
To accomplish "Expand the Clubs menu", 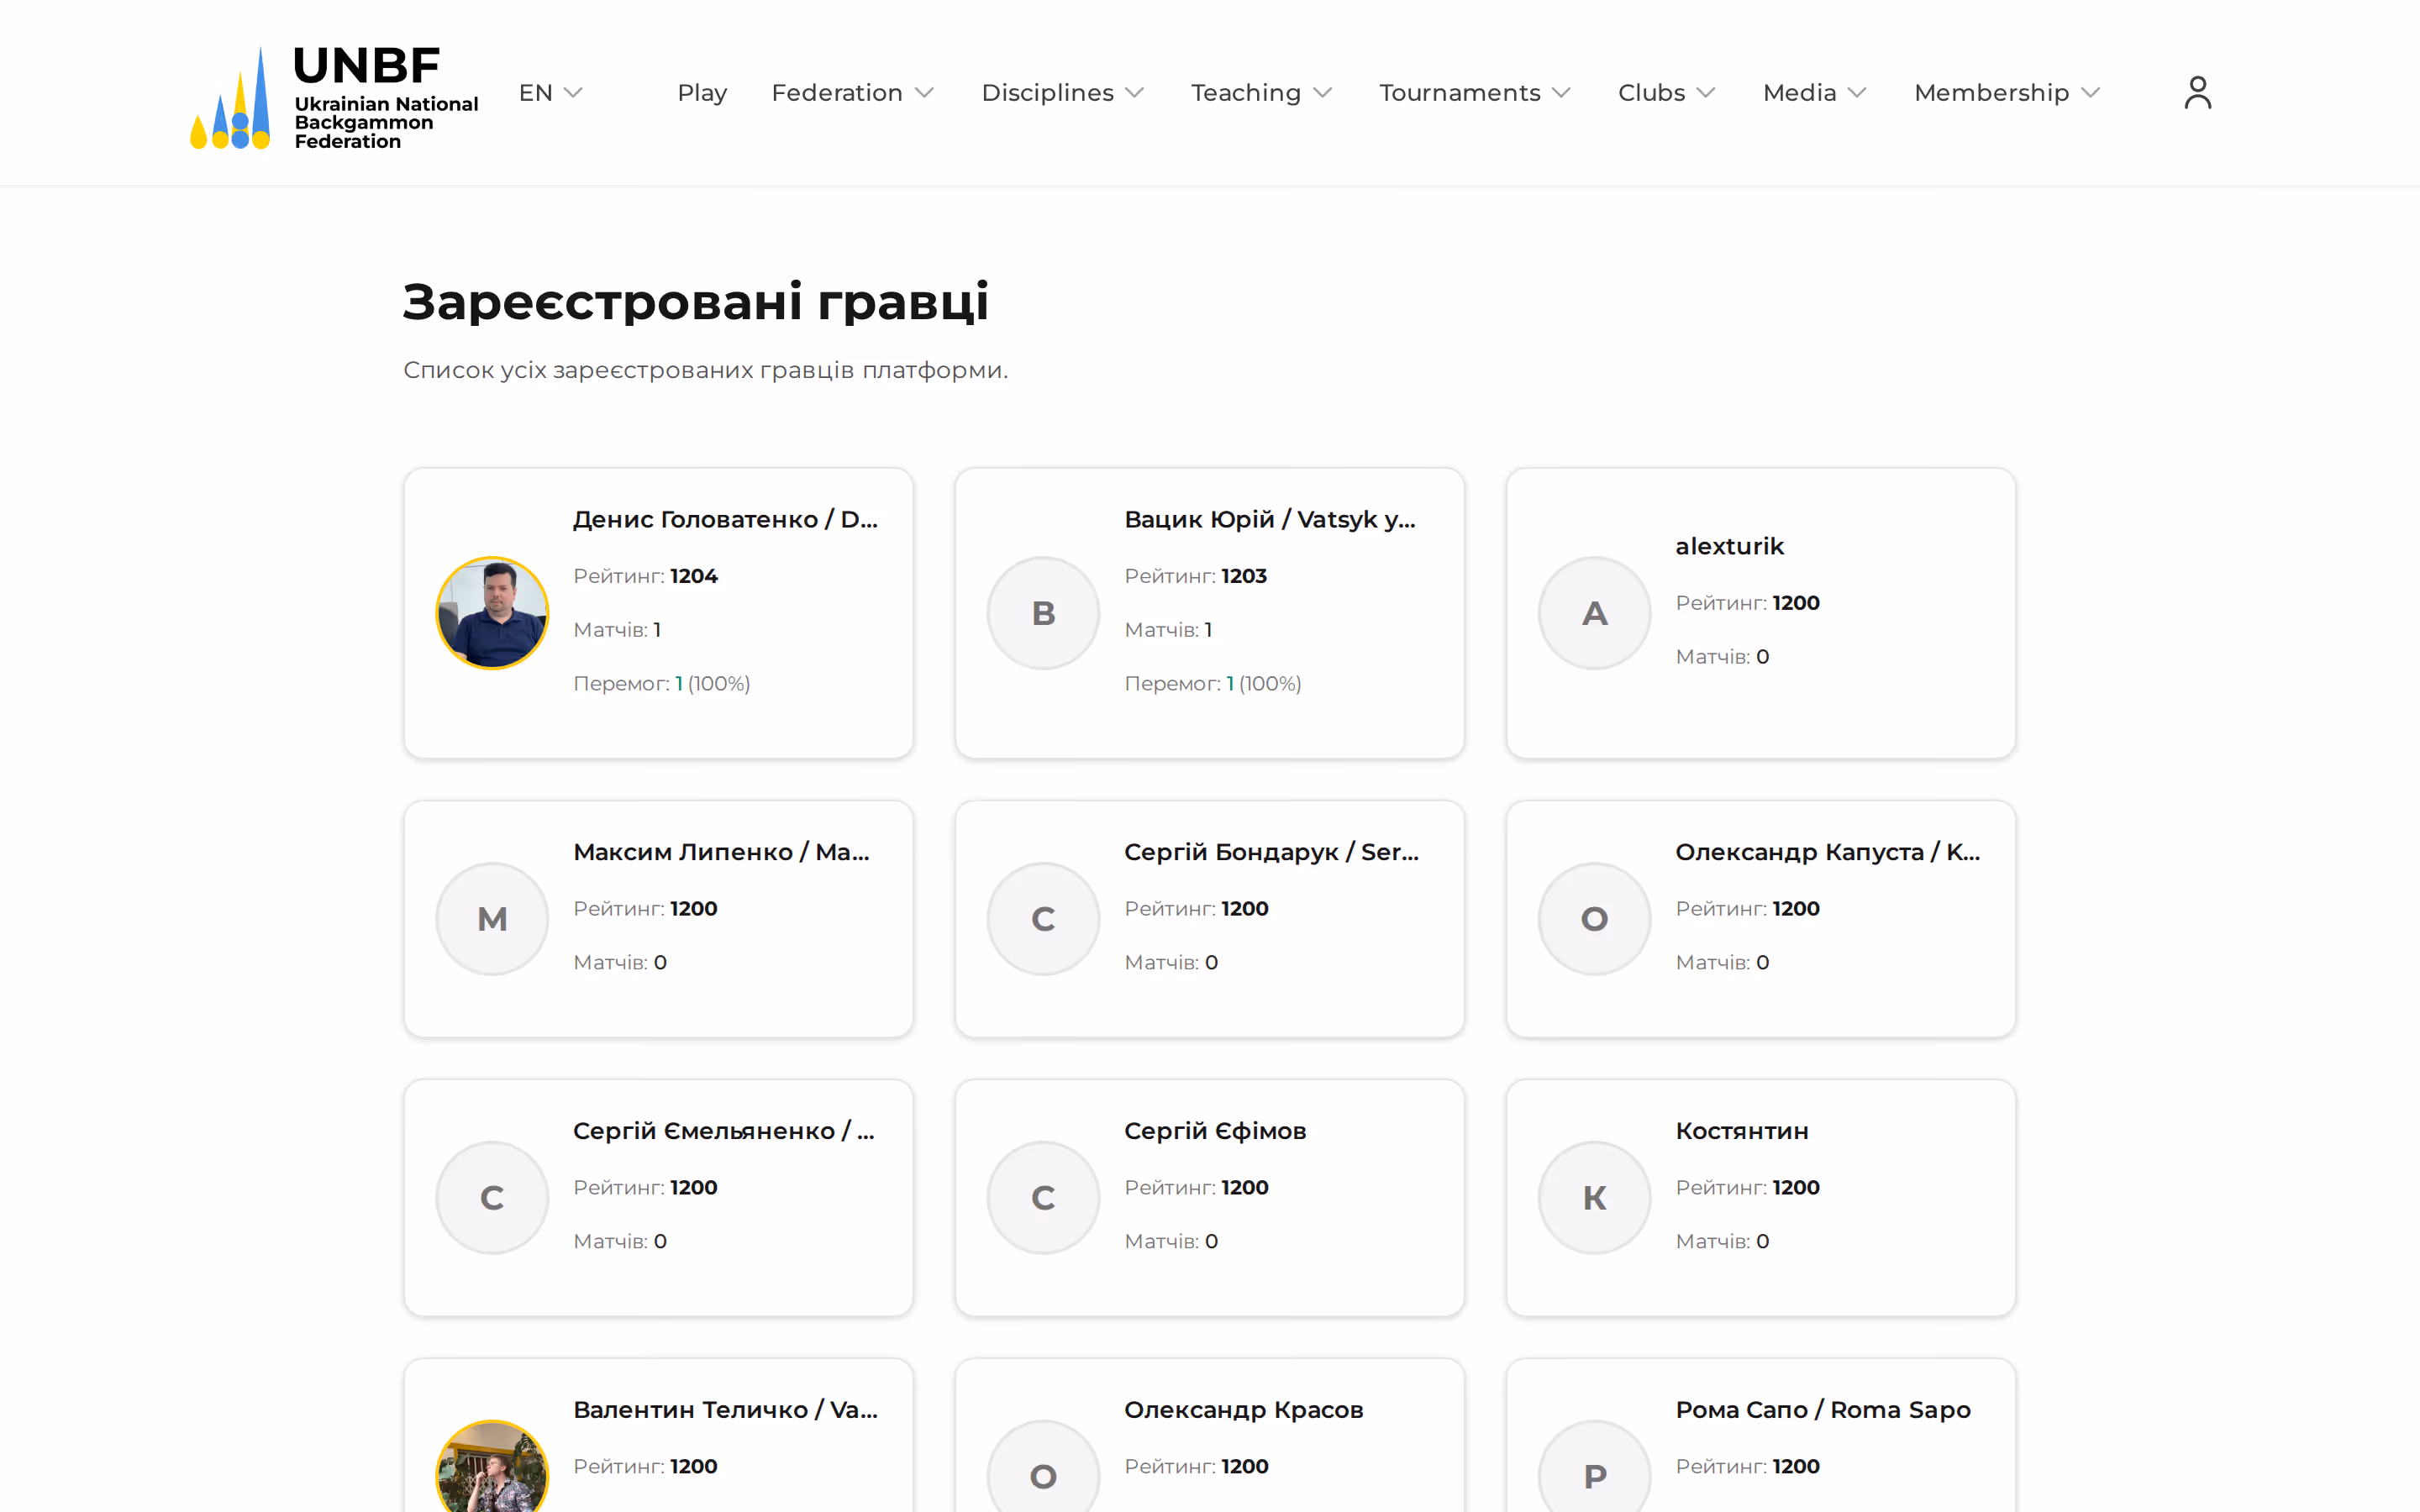I will [1667, 93].
